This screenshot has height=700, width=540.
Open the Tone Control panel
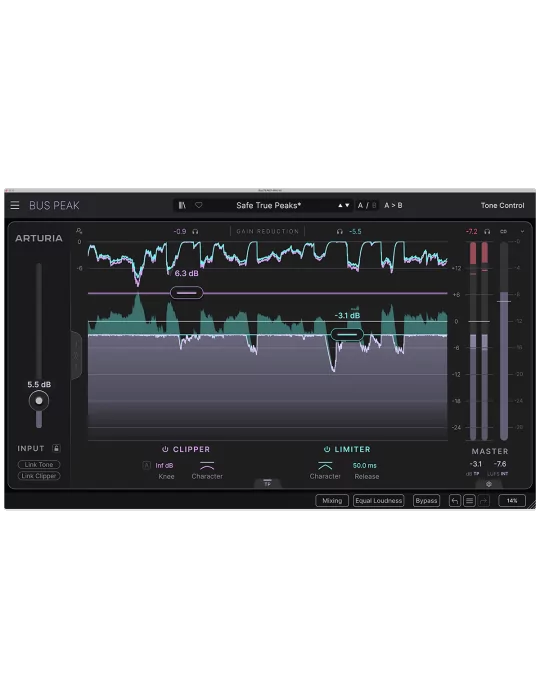click(503, 205)
